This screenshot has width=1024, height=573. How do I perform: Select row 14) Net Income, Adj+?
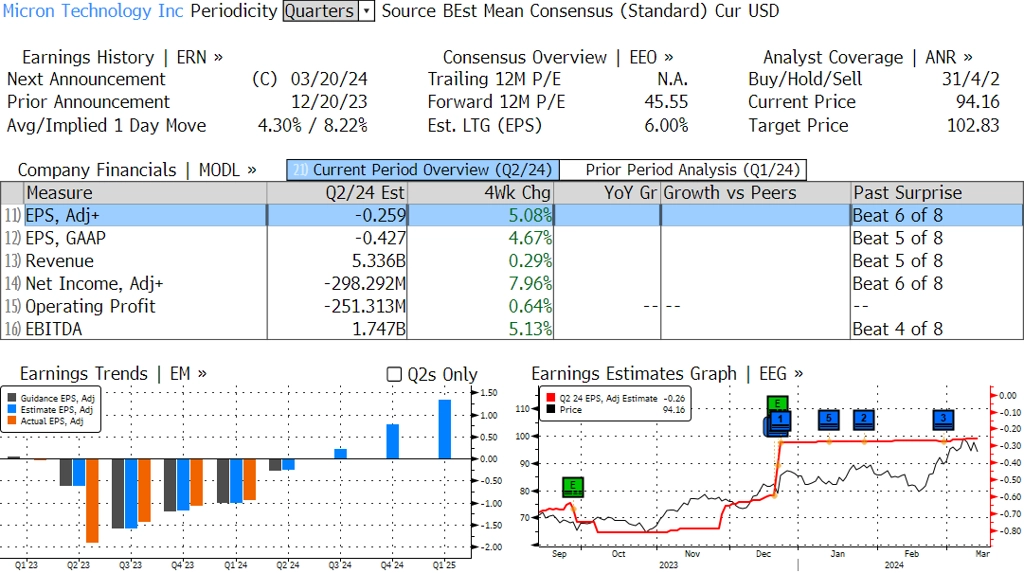point(512,284)
